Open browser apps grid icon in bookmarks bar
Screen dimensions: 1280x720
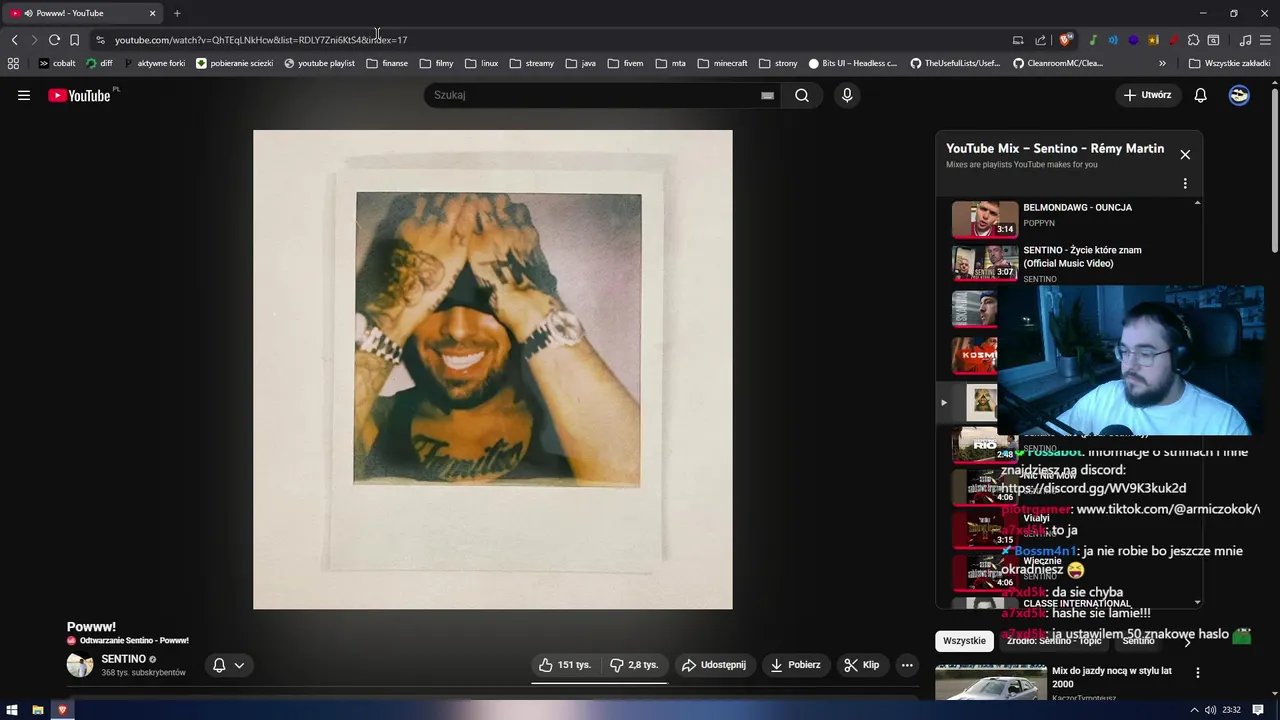(13, 63)
